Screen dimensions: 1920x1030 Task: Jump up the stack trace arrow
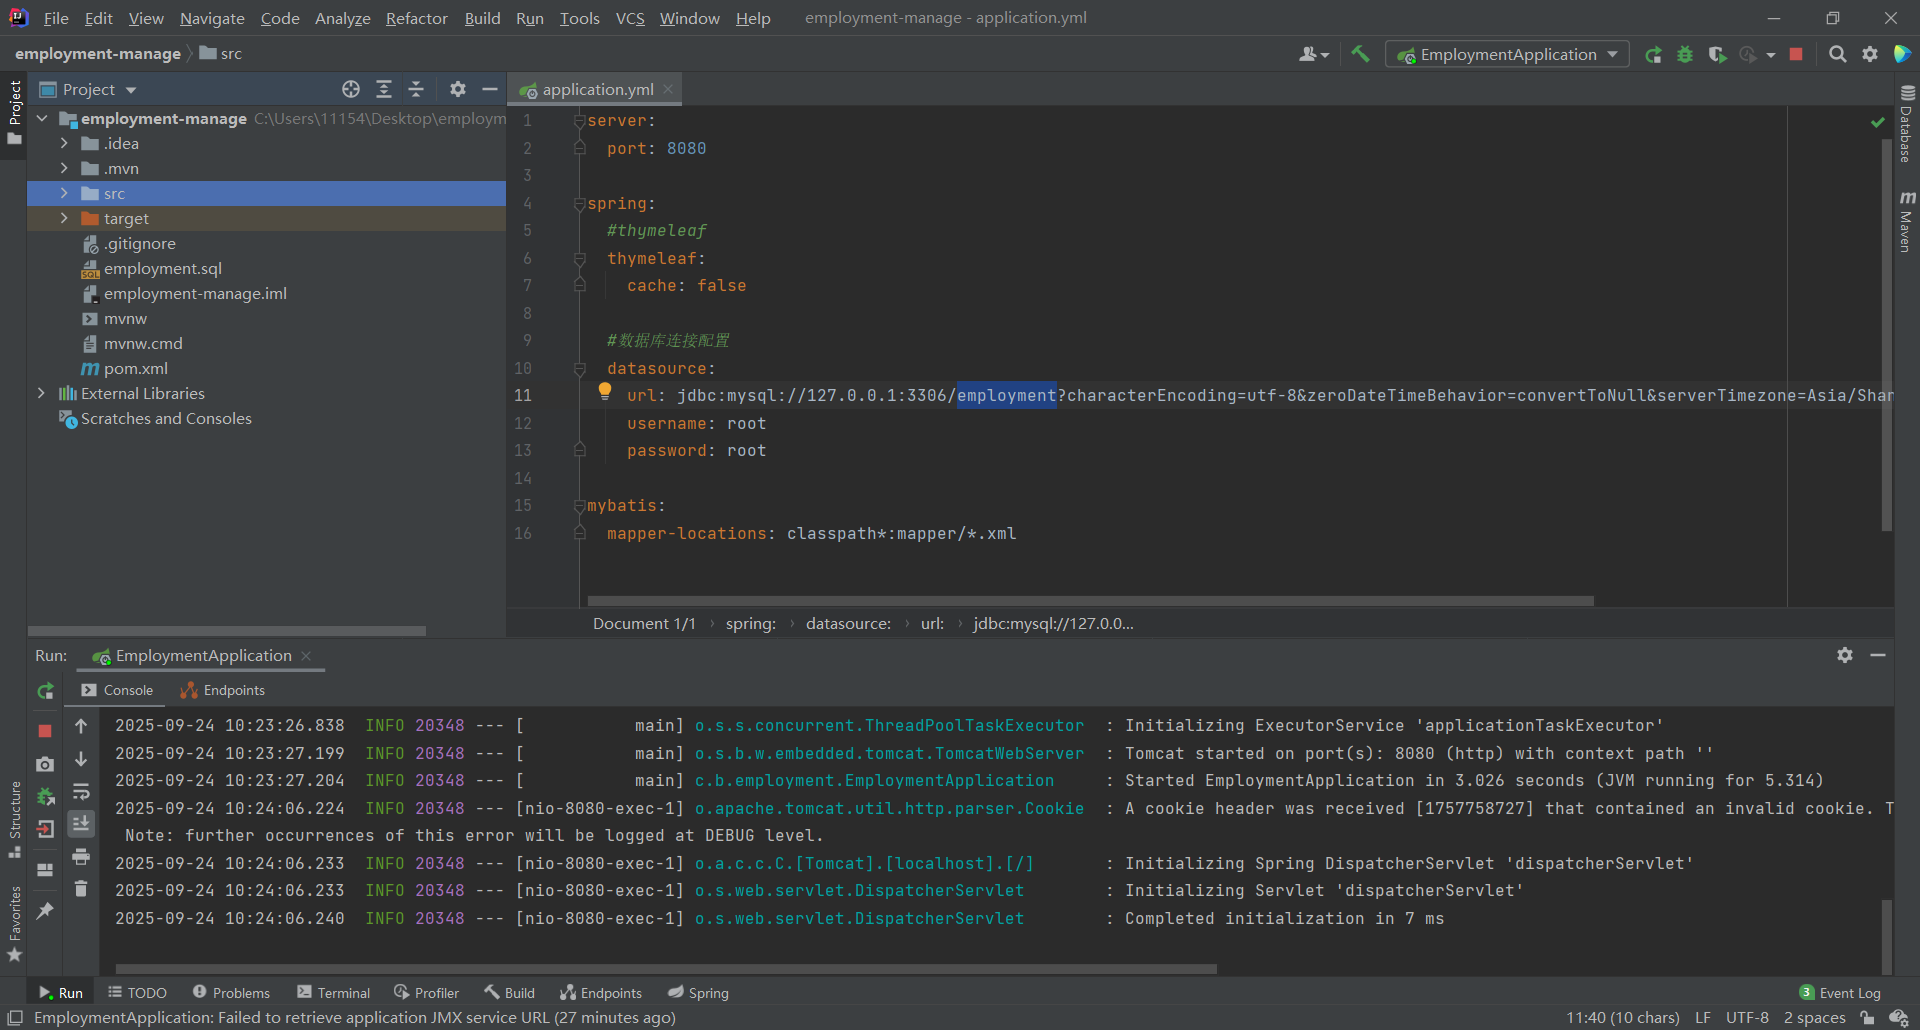81,726
